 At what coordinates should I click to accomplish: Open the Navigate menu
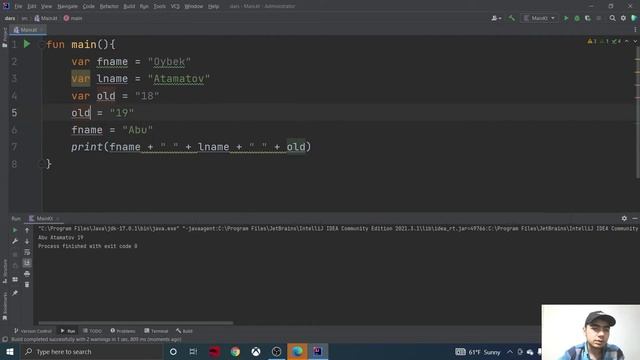tap(67, 7)
